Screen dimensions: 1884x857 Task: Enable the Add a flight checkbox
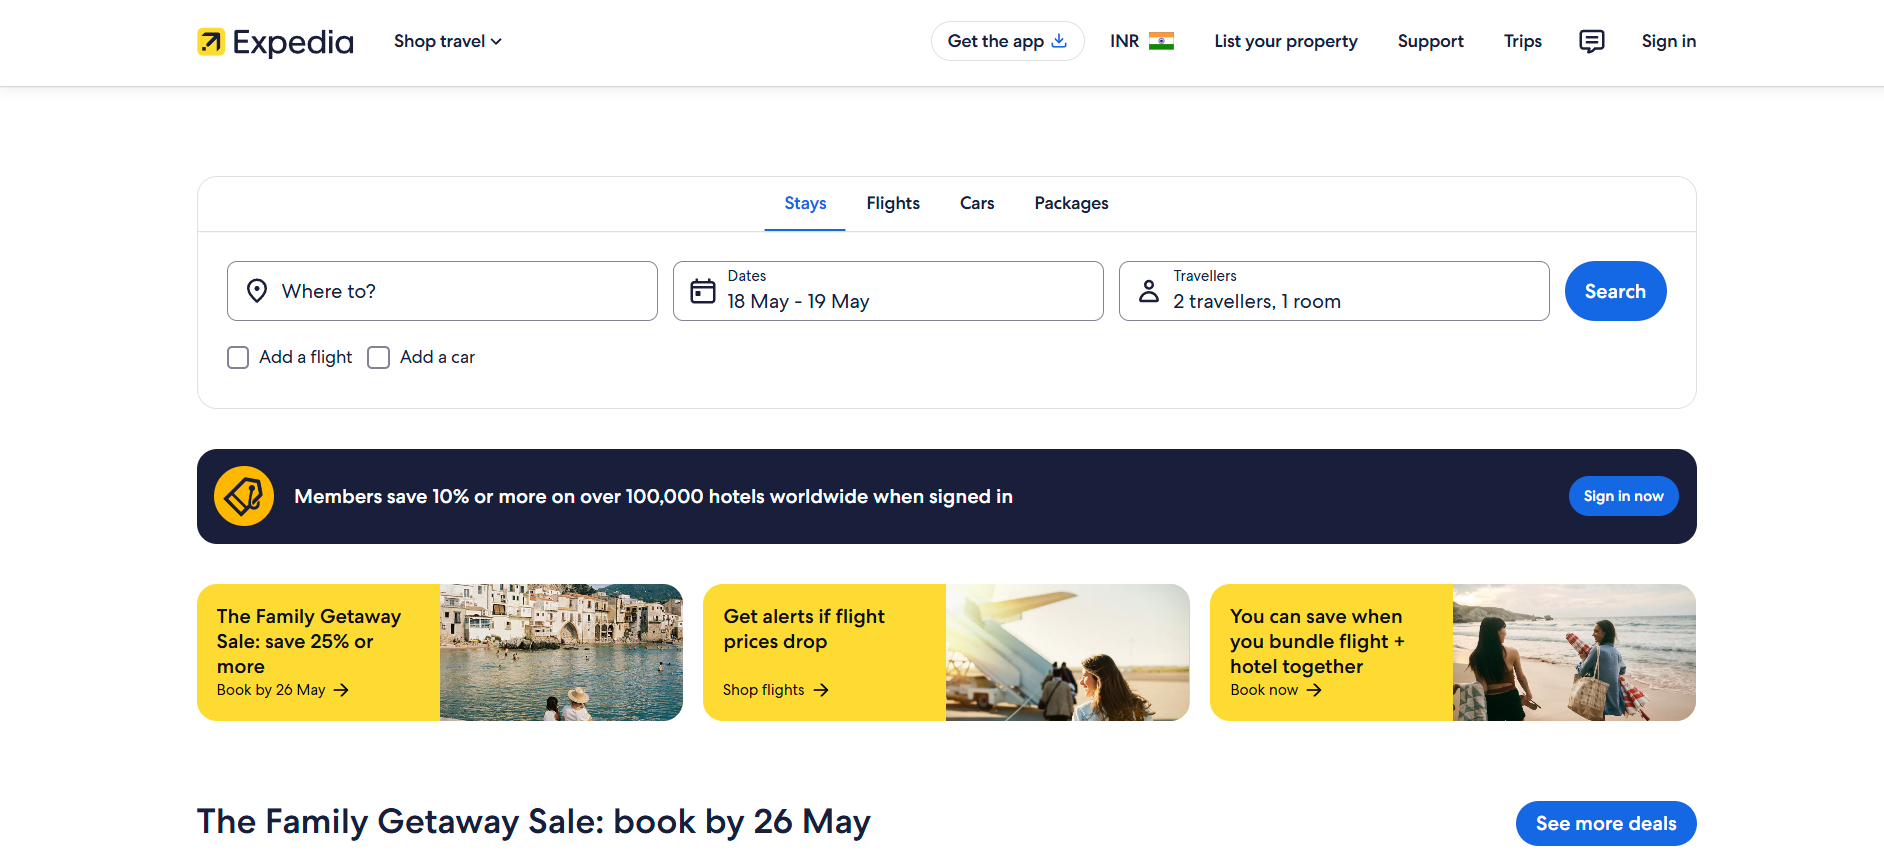[x=238, y=358]
